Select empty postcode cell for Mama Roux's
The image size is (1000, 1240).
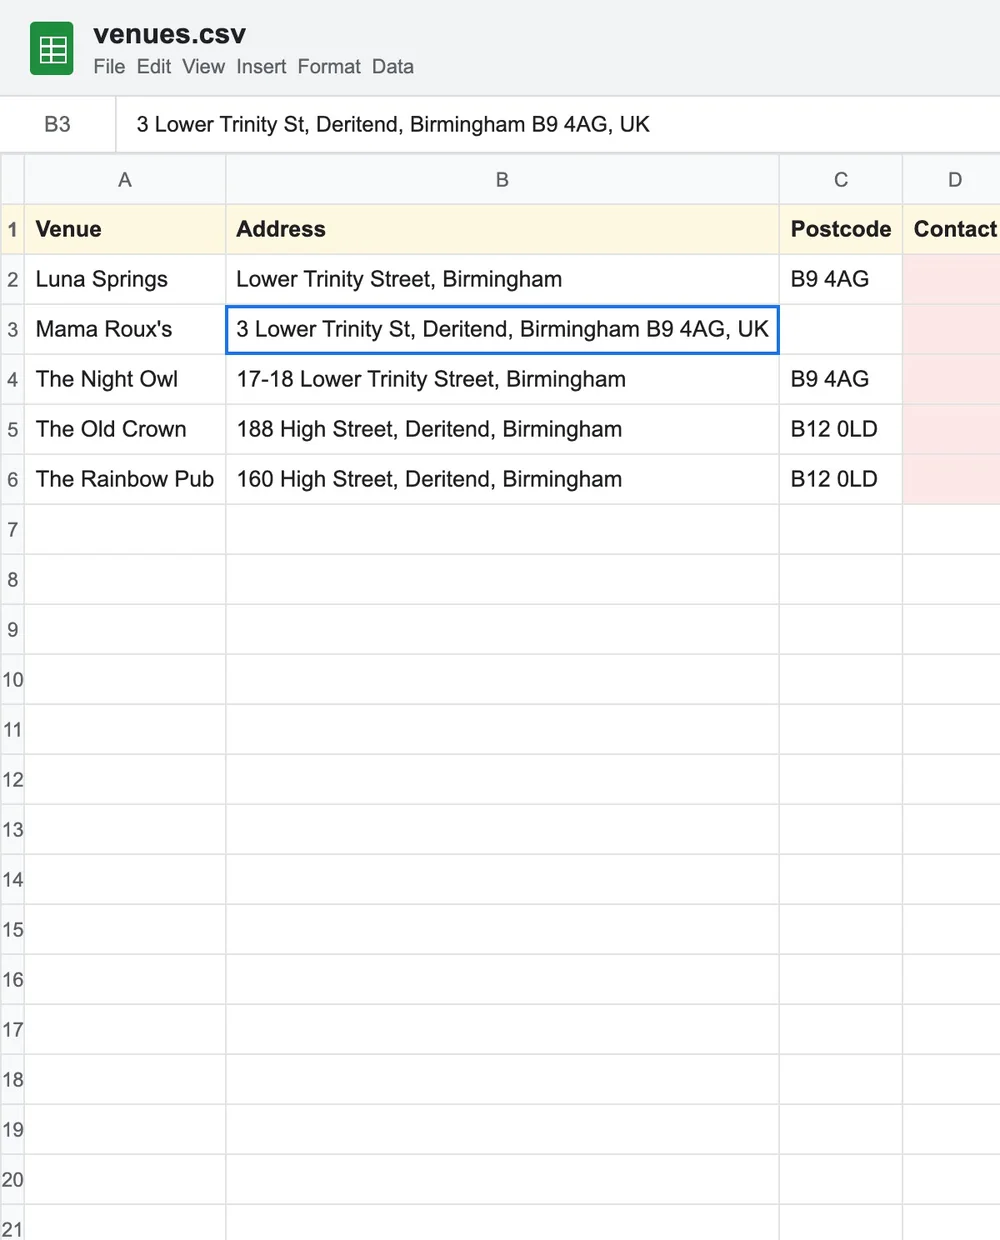click(x=841, y=330)
